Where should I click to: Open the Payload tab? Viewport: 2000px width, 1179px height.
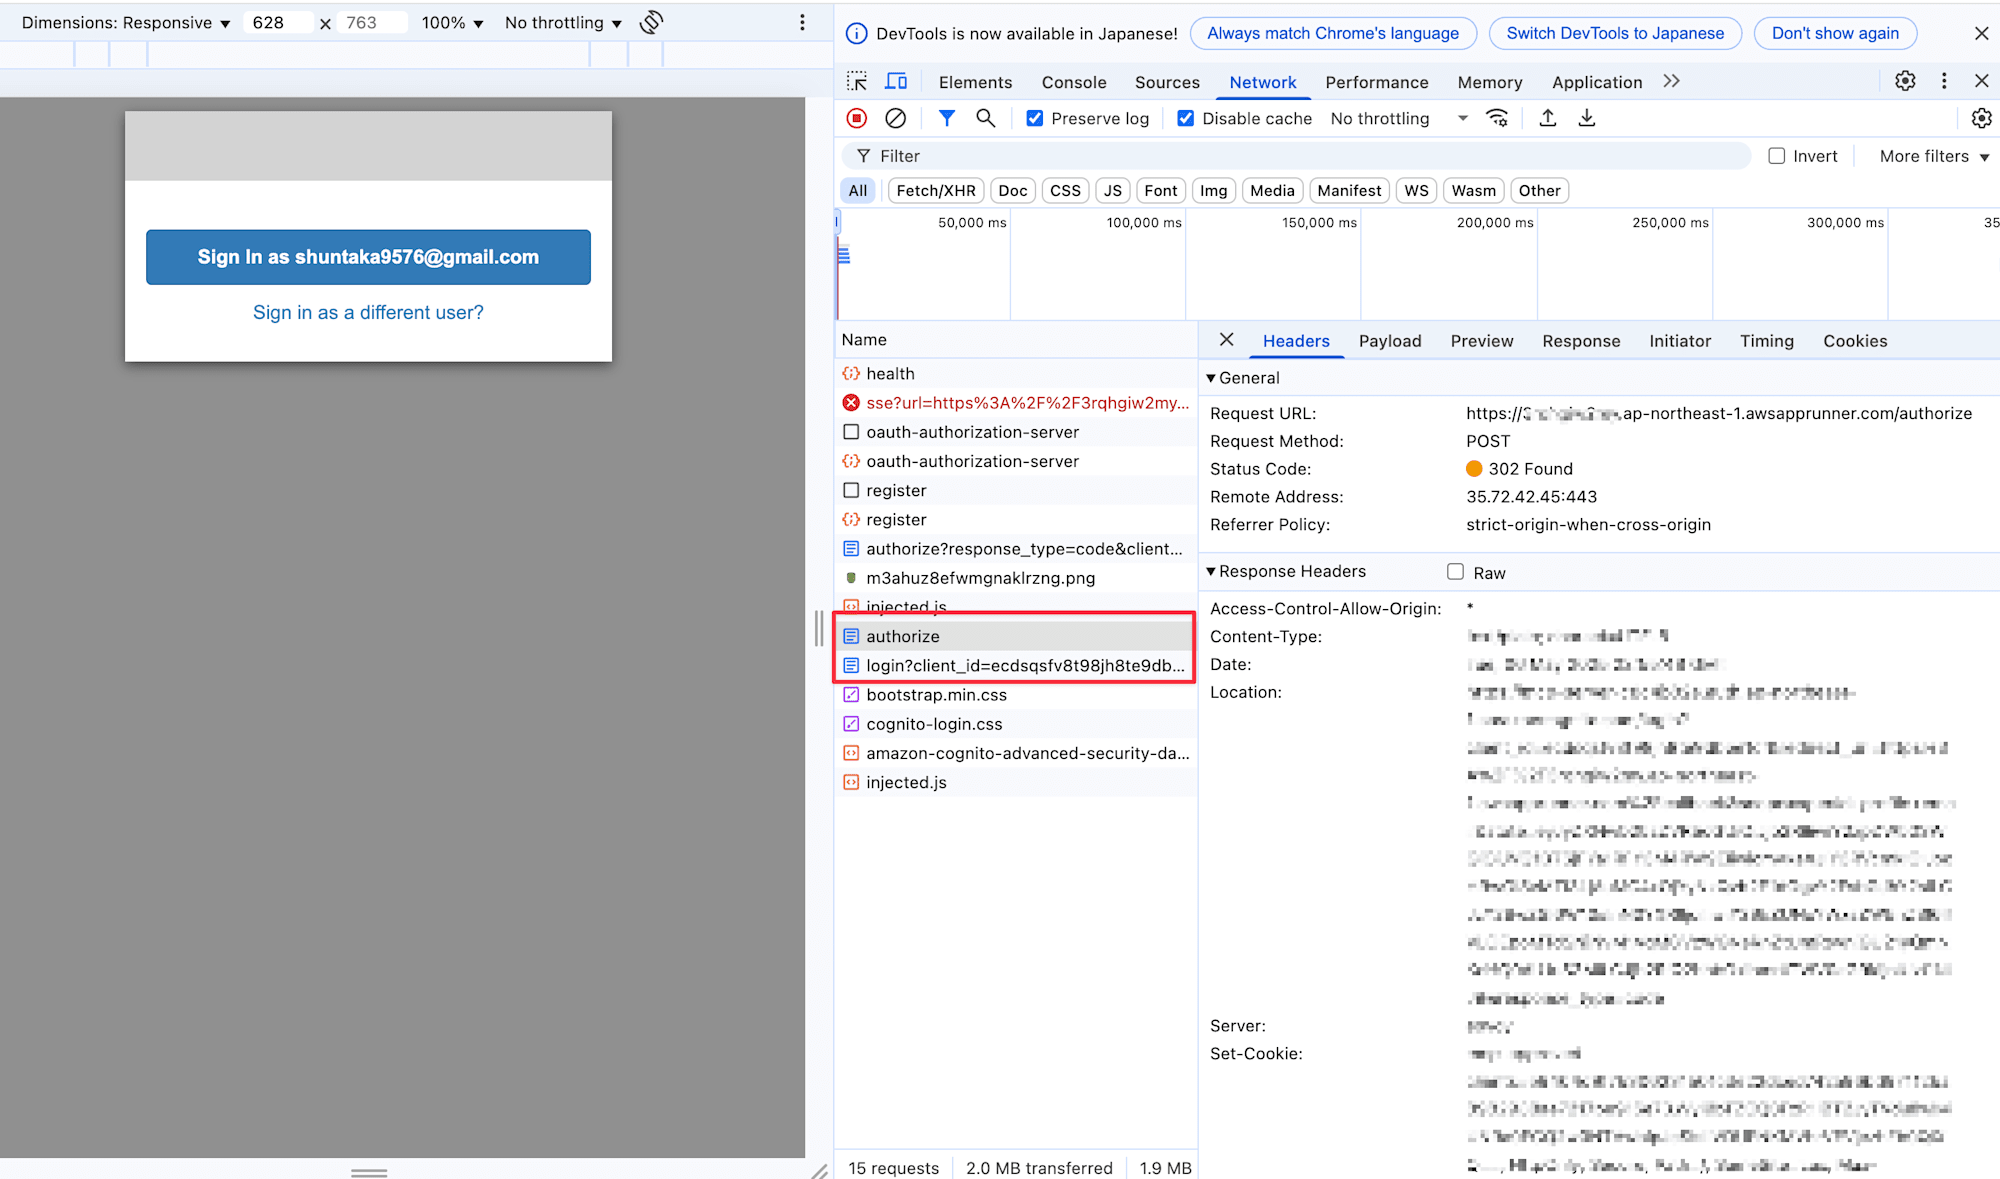(x=1390, y=341)
